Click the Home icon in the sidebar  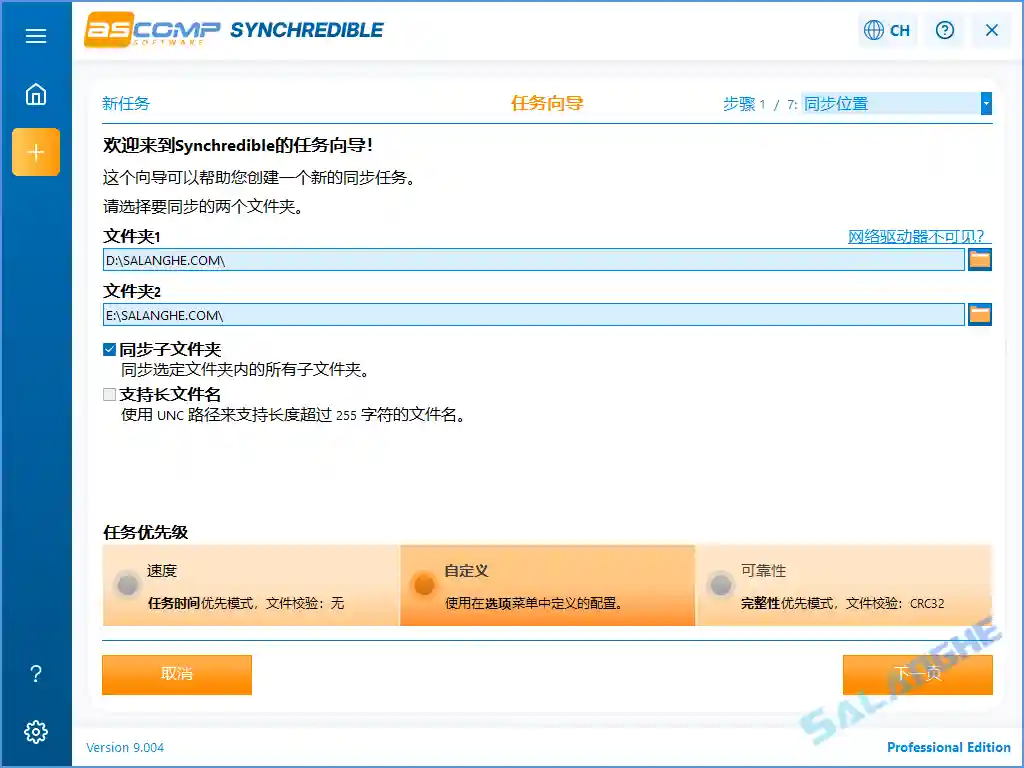tap(36, 93)
